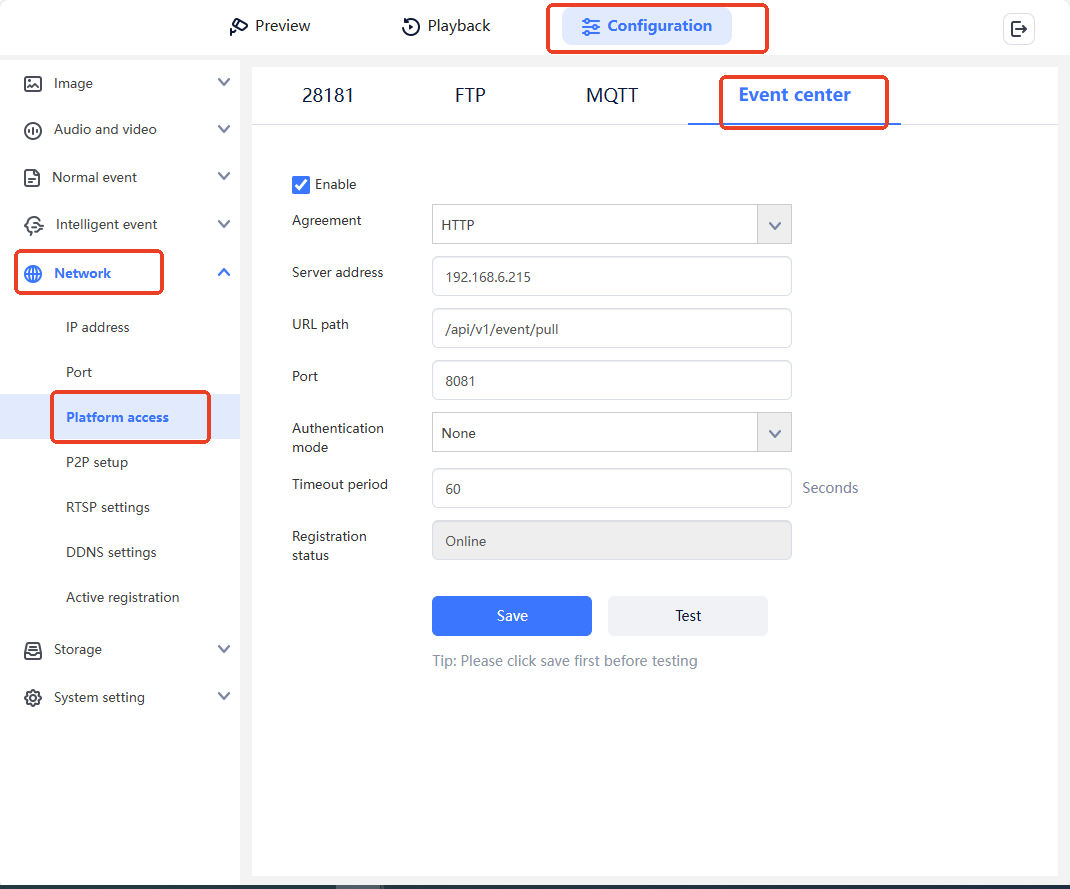Click the Storage drive icon

tap(33, 650)
